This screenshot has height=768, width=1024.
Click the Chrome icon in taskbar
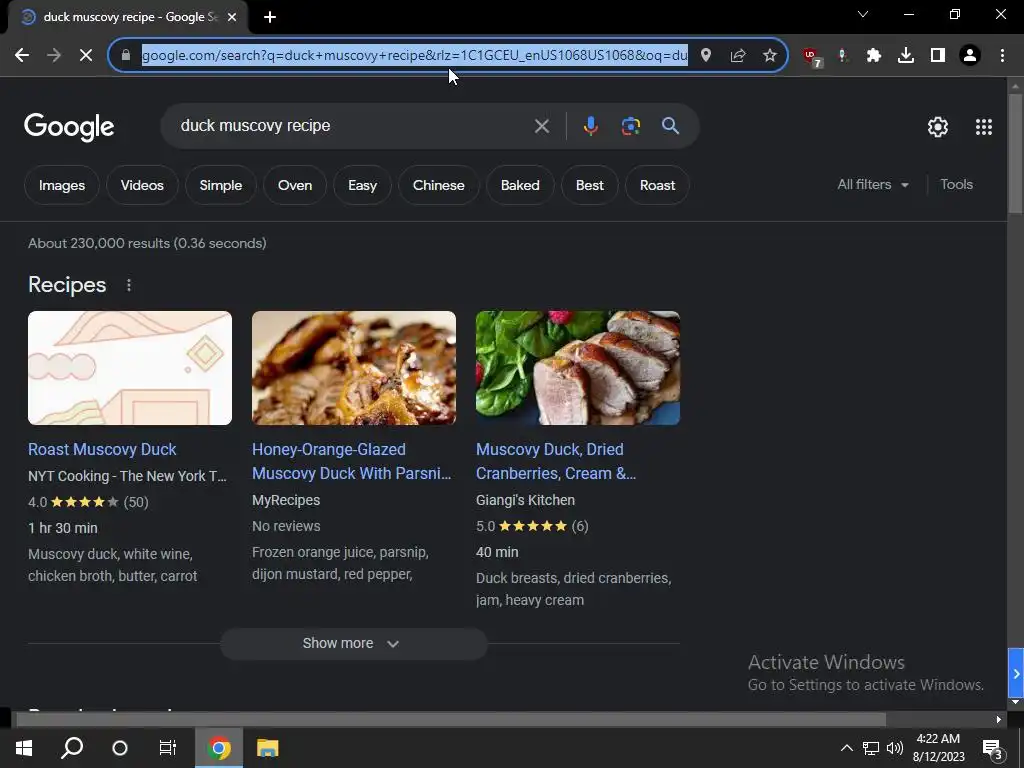coord(219,748)
